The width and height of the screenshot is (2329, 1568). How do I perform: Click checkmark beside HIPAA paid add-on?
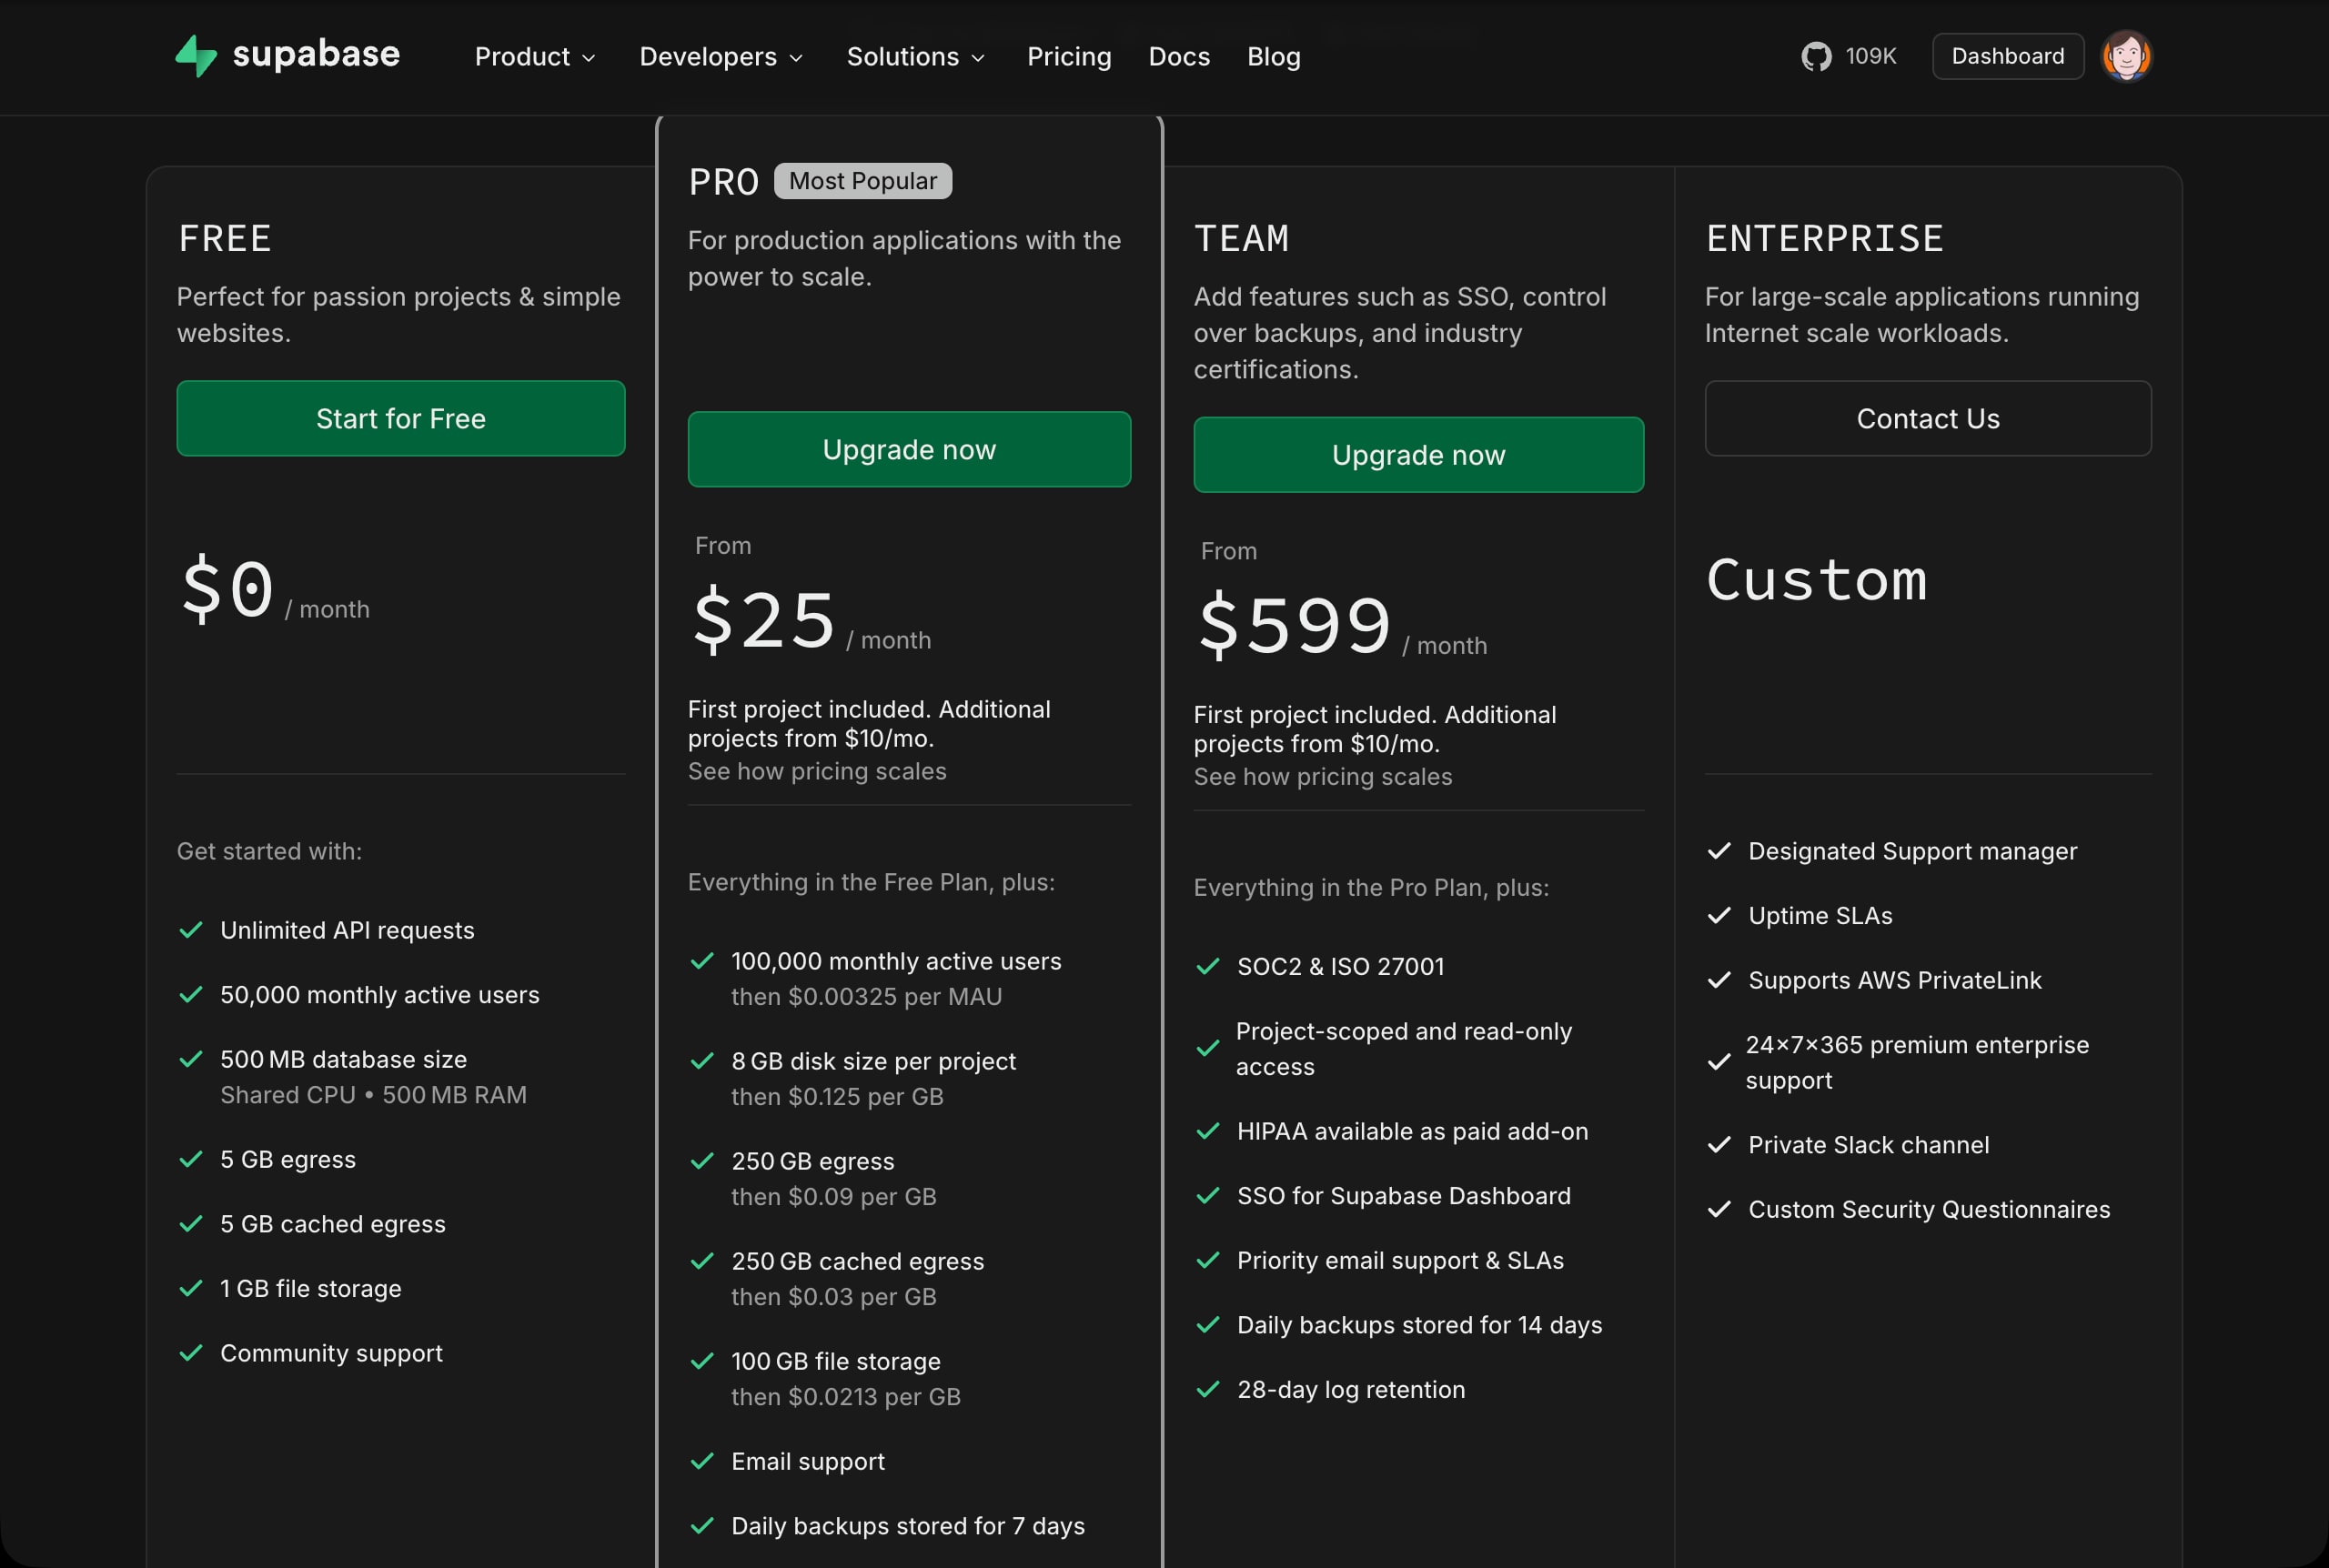[1208, 1131]
